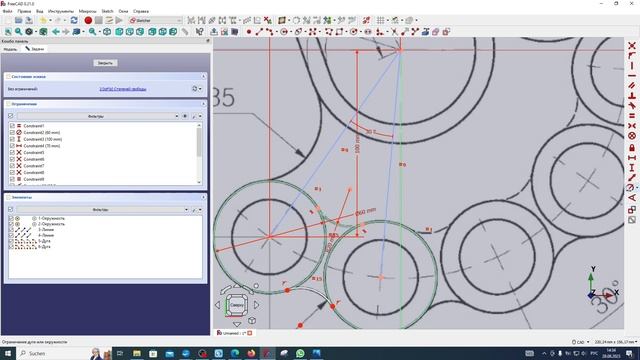640x360 pixels.
Task: Click the horizontal distance constraint icon
Action: click(x=631, y=158)
